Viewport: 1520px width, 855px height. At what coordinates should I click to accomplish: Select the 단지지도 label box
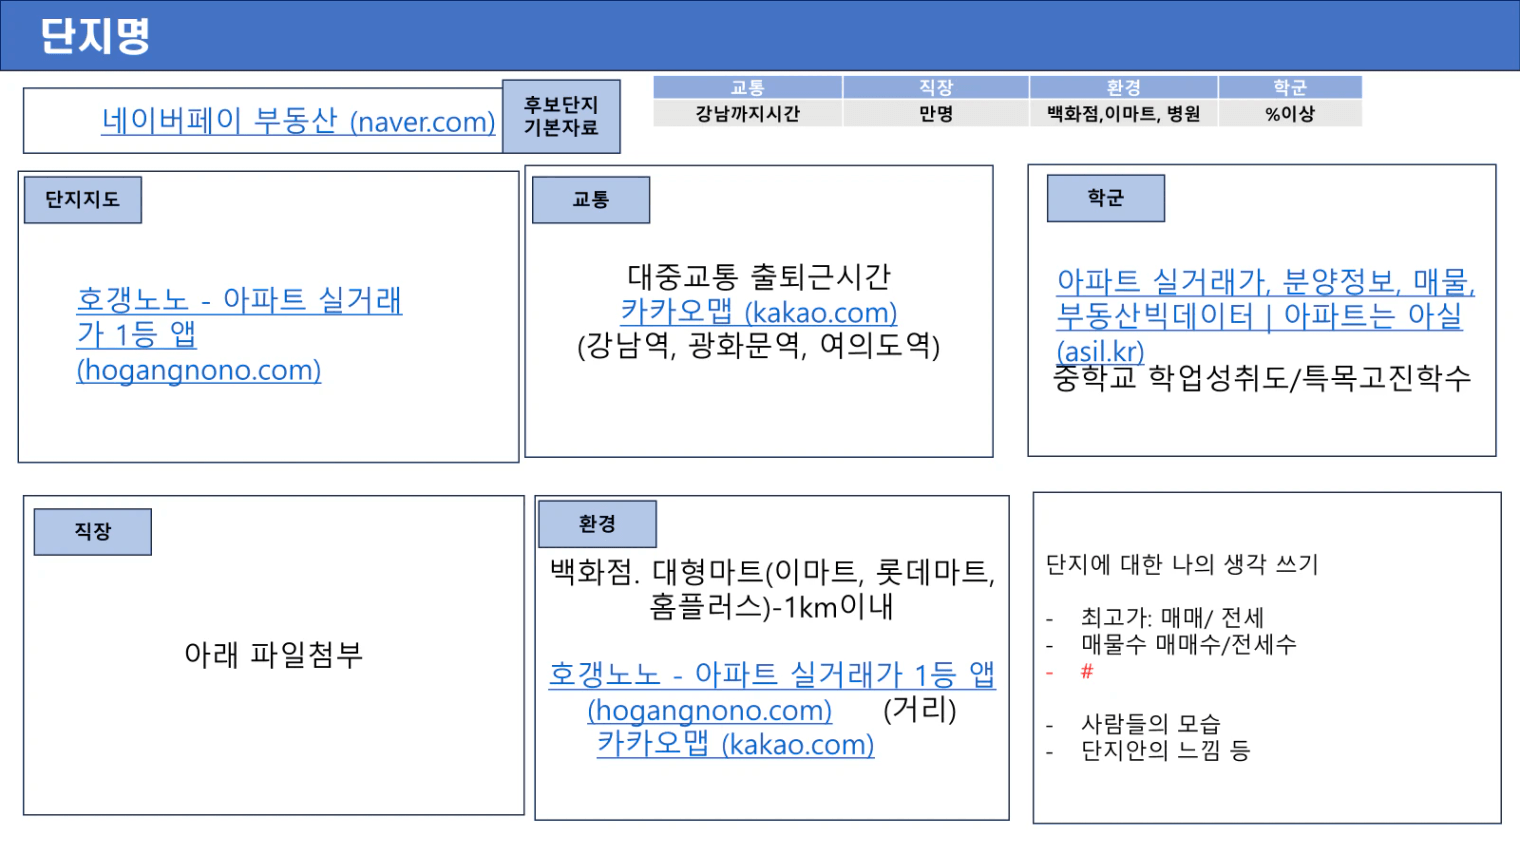tap(83, 199)
